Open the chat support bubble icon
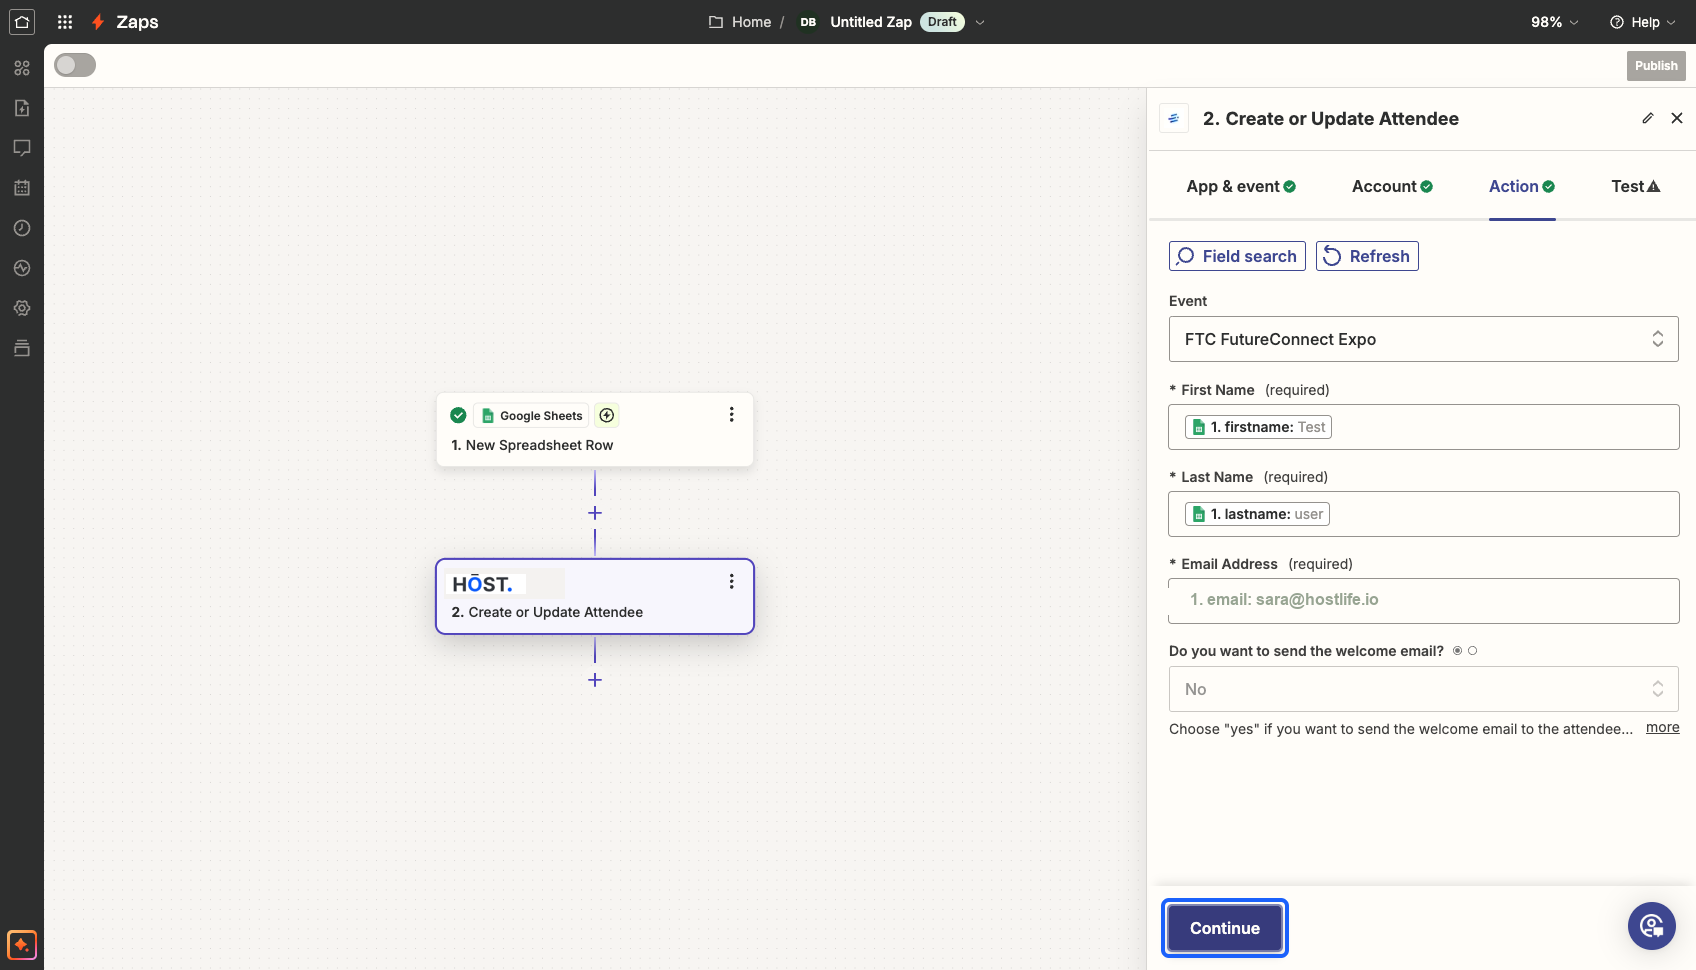This screenshot has height=970, width=1696. coord(1651,926)
